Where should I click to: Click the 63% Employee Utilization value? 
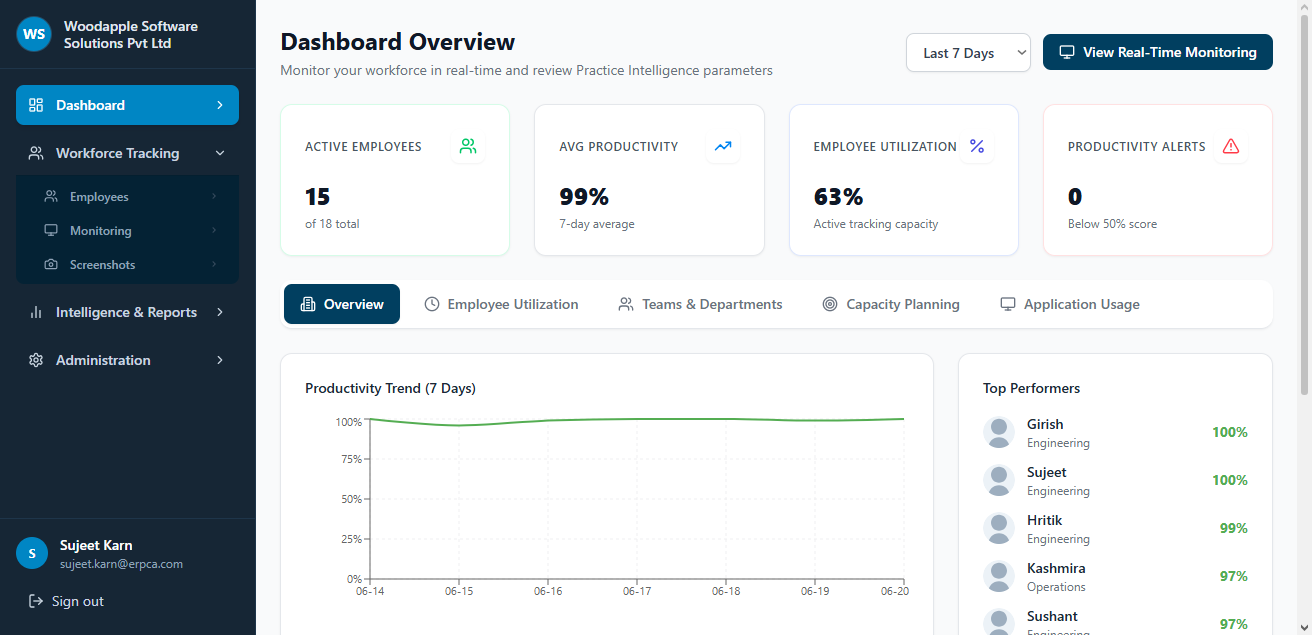[838, 196]
